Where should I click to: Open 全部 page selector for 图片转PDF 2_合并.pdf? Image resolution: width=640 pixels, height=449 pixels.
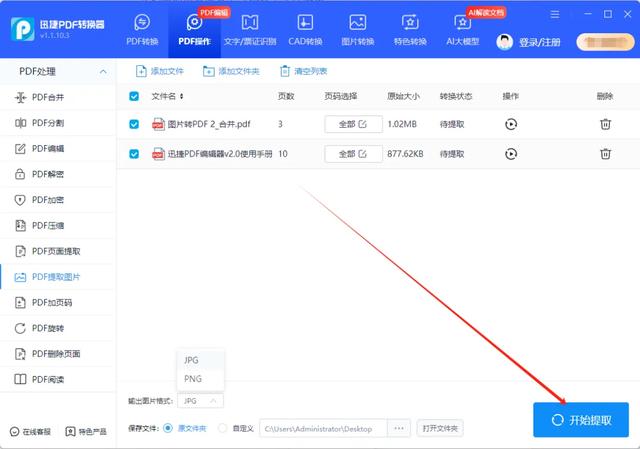click(353, 124)
